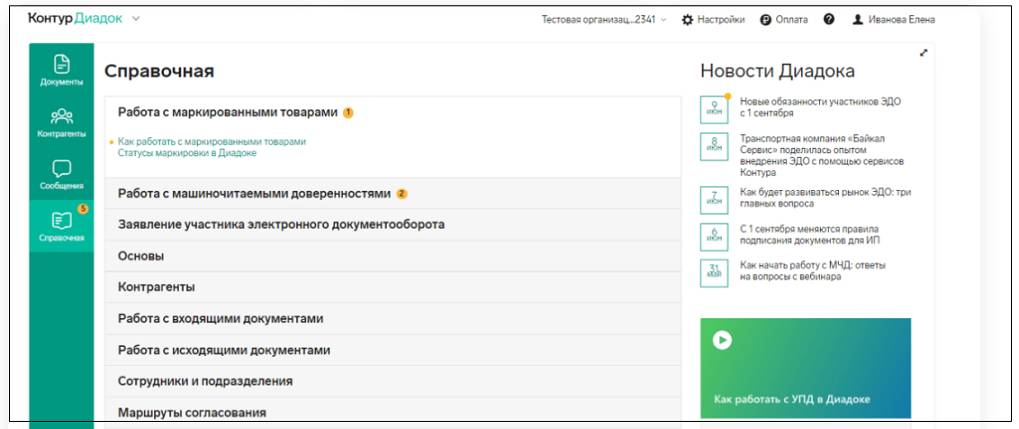Expand Работа с исходящими документами section
The width and height of the screenshot is (1019, 429).
(x=393, y=350)
